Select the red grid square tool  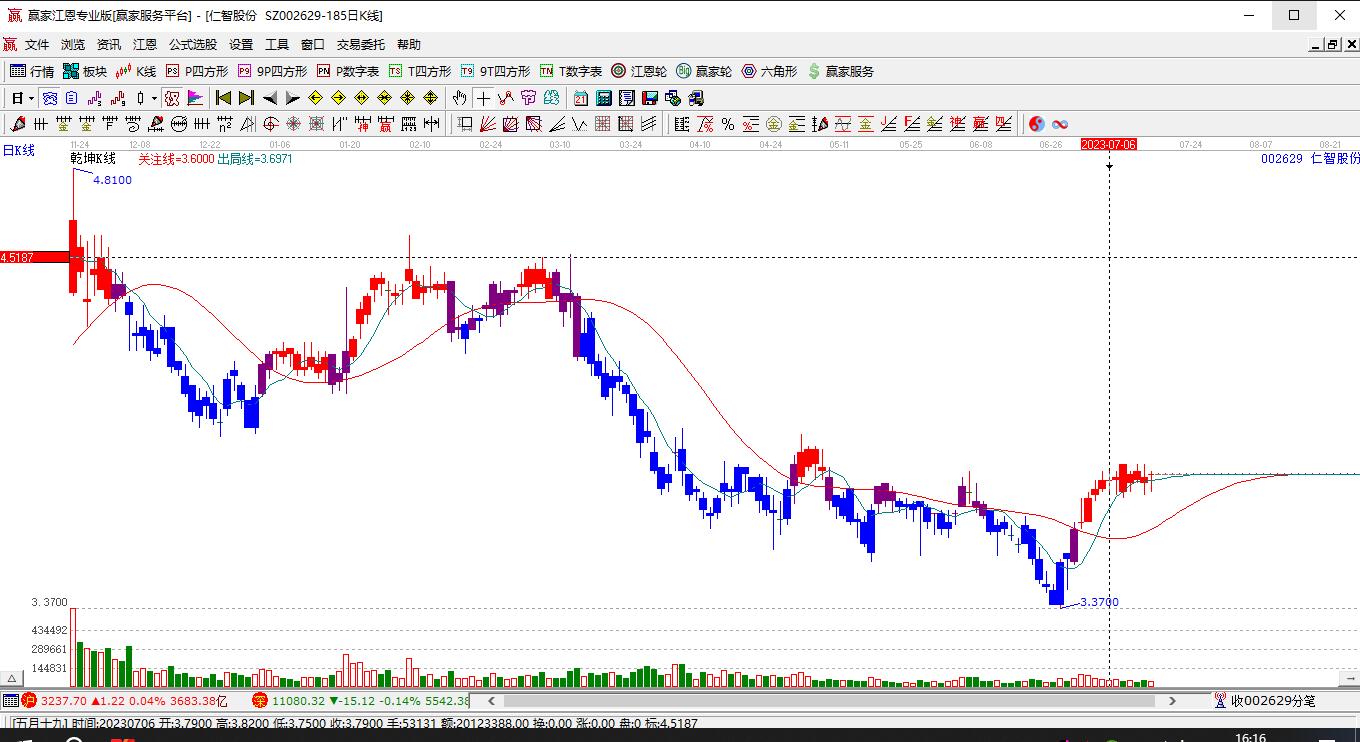pyautogui.click(x=602, y=124)
